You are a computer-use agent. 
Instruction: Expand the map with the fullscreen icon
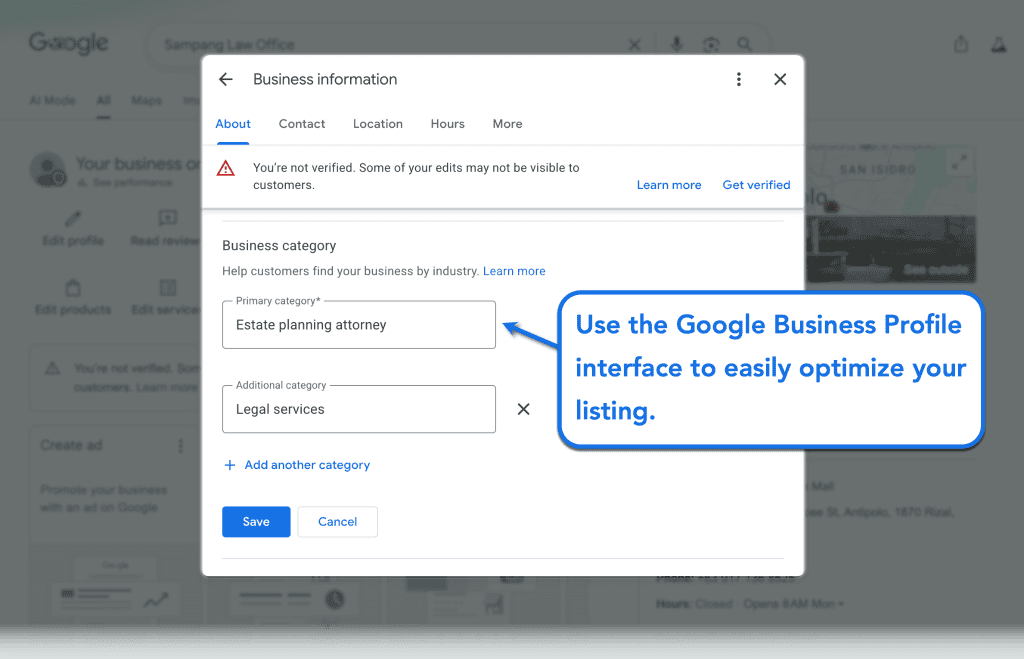959,163
